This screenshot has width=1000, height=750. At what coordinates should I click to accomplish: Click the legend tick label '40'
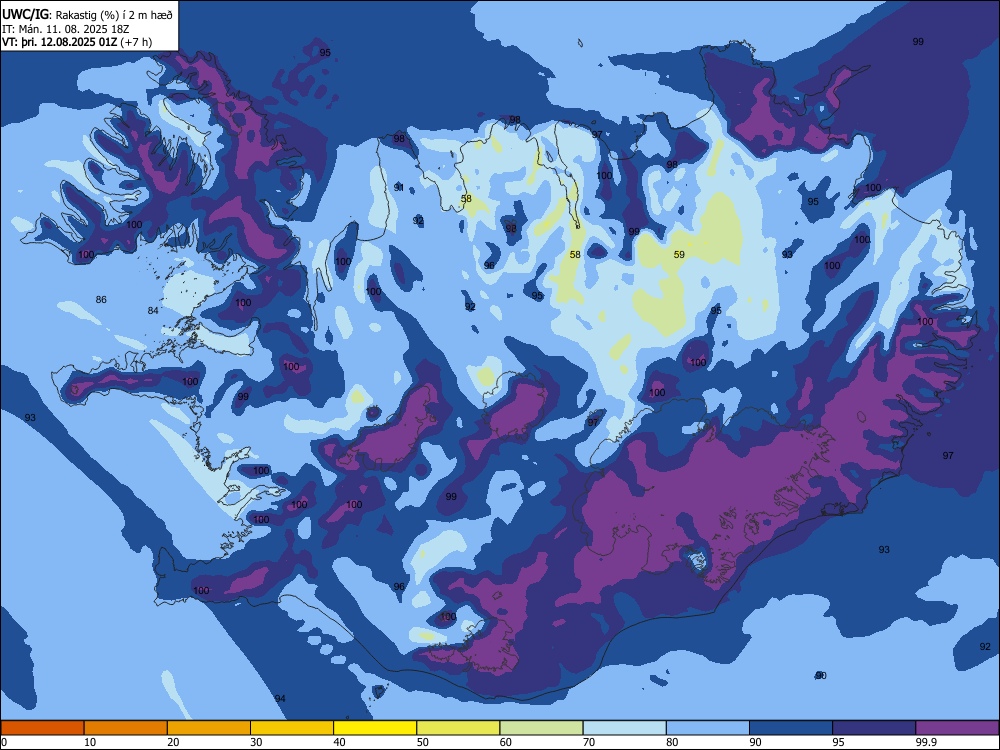[x=339, y=742]
